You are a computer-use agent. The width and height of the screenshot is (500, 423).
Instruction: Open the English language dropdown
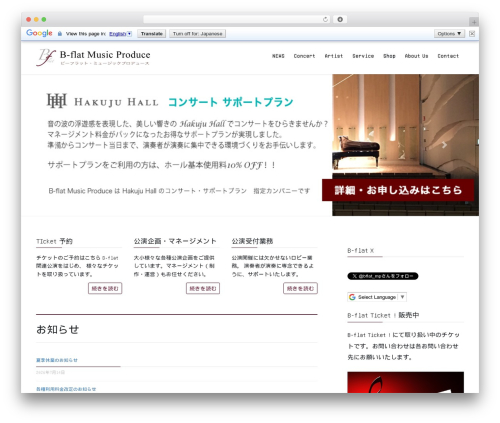click(120, 34)
